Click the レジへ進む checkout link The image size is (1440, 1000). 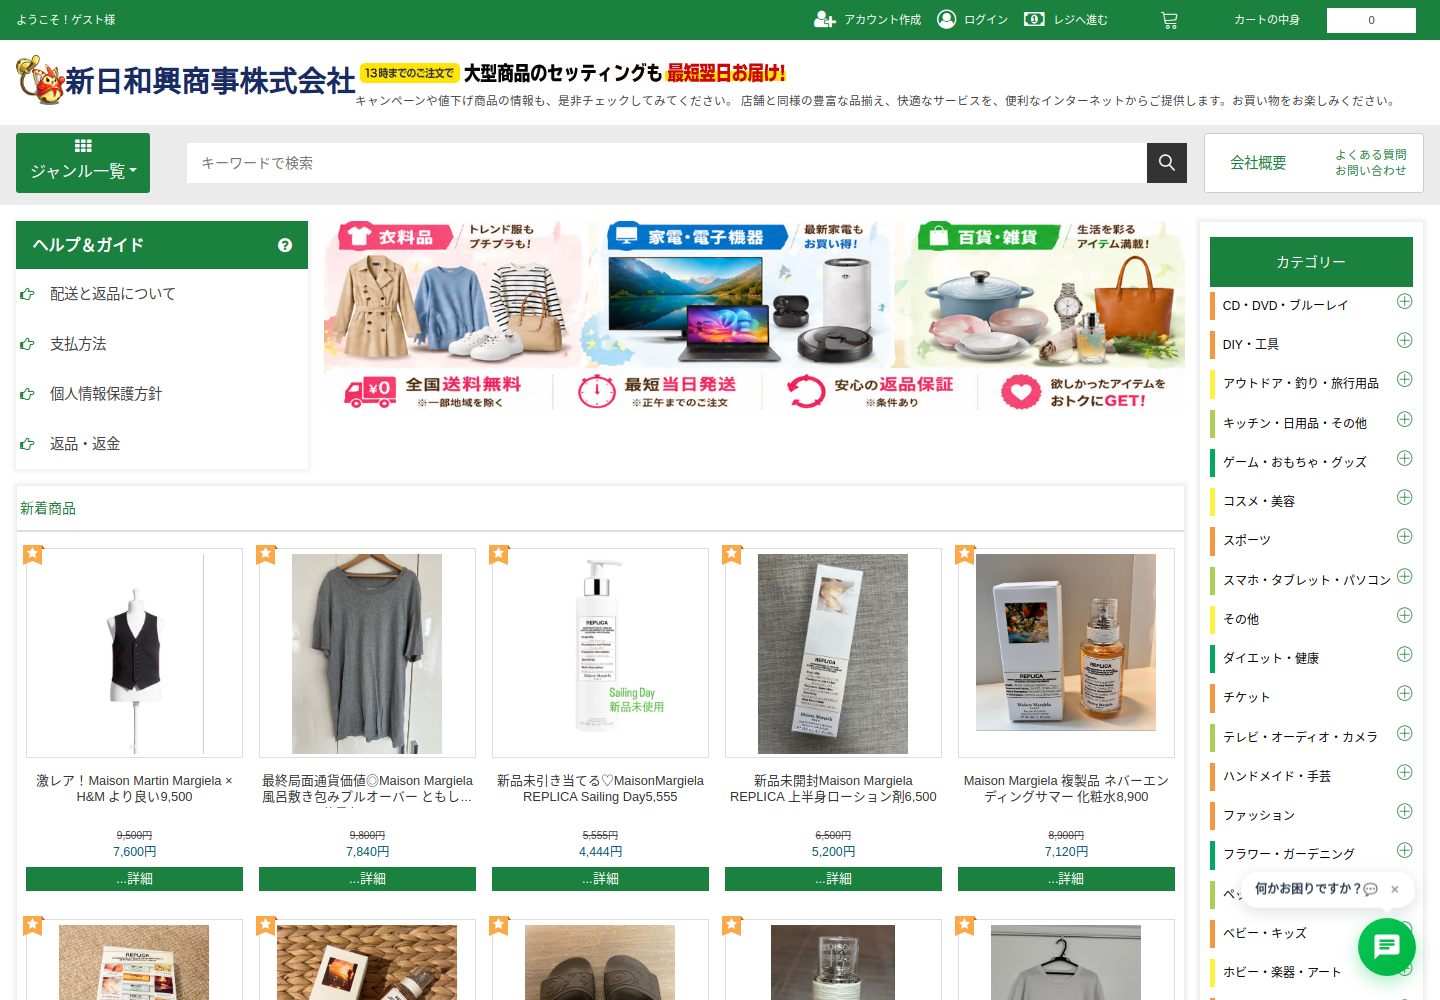[1080, 20]
